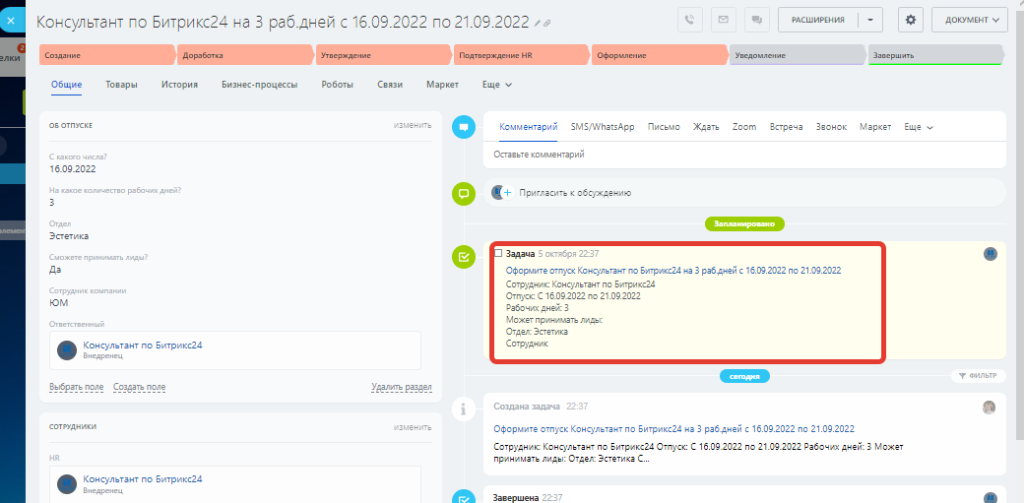This screenshot has width=1024, height=503.
Task: Select the Завершить stage
Action: tap(936, 55)
